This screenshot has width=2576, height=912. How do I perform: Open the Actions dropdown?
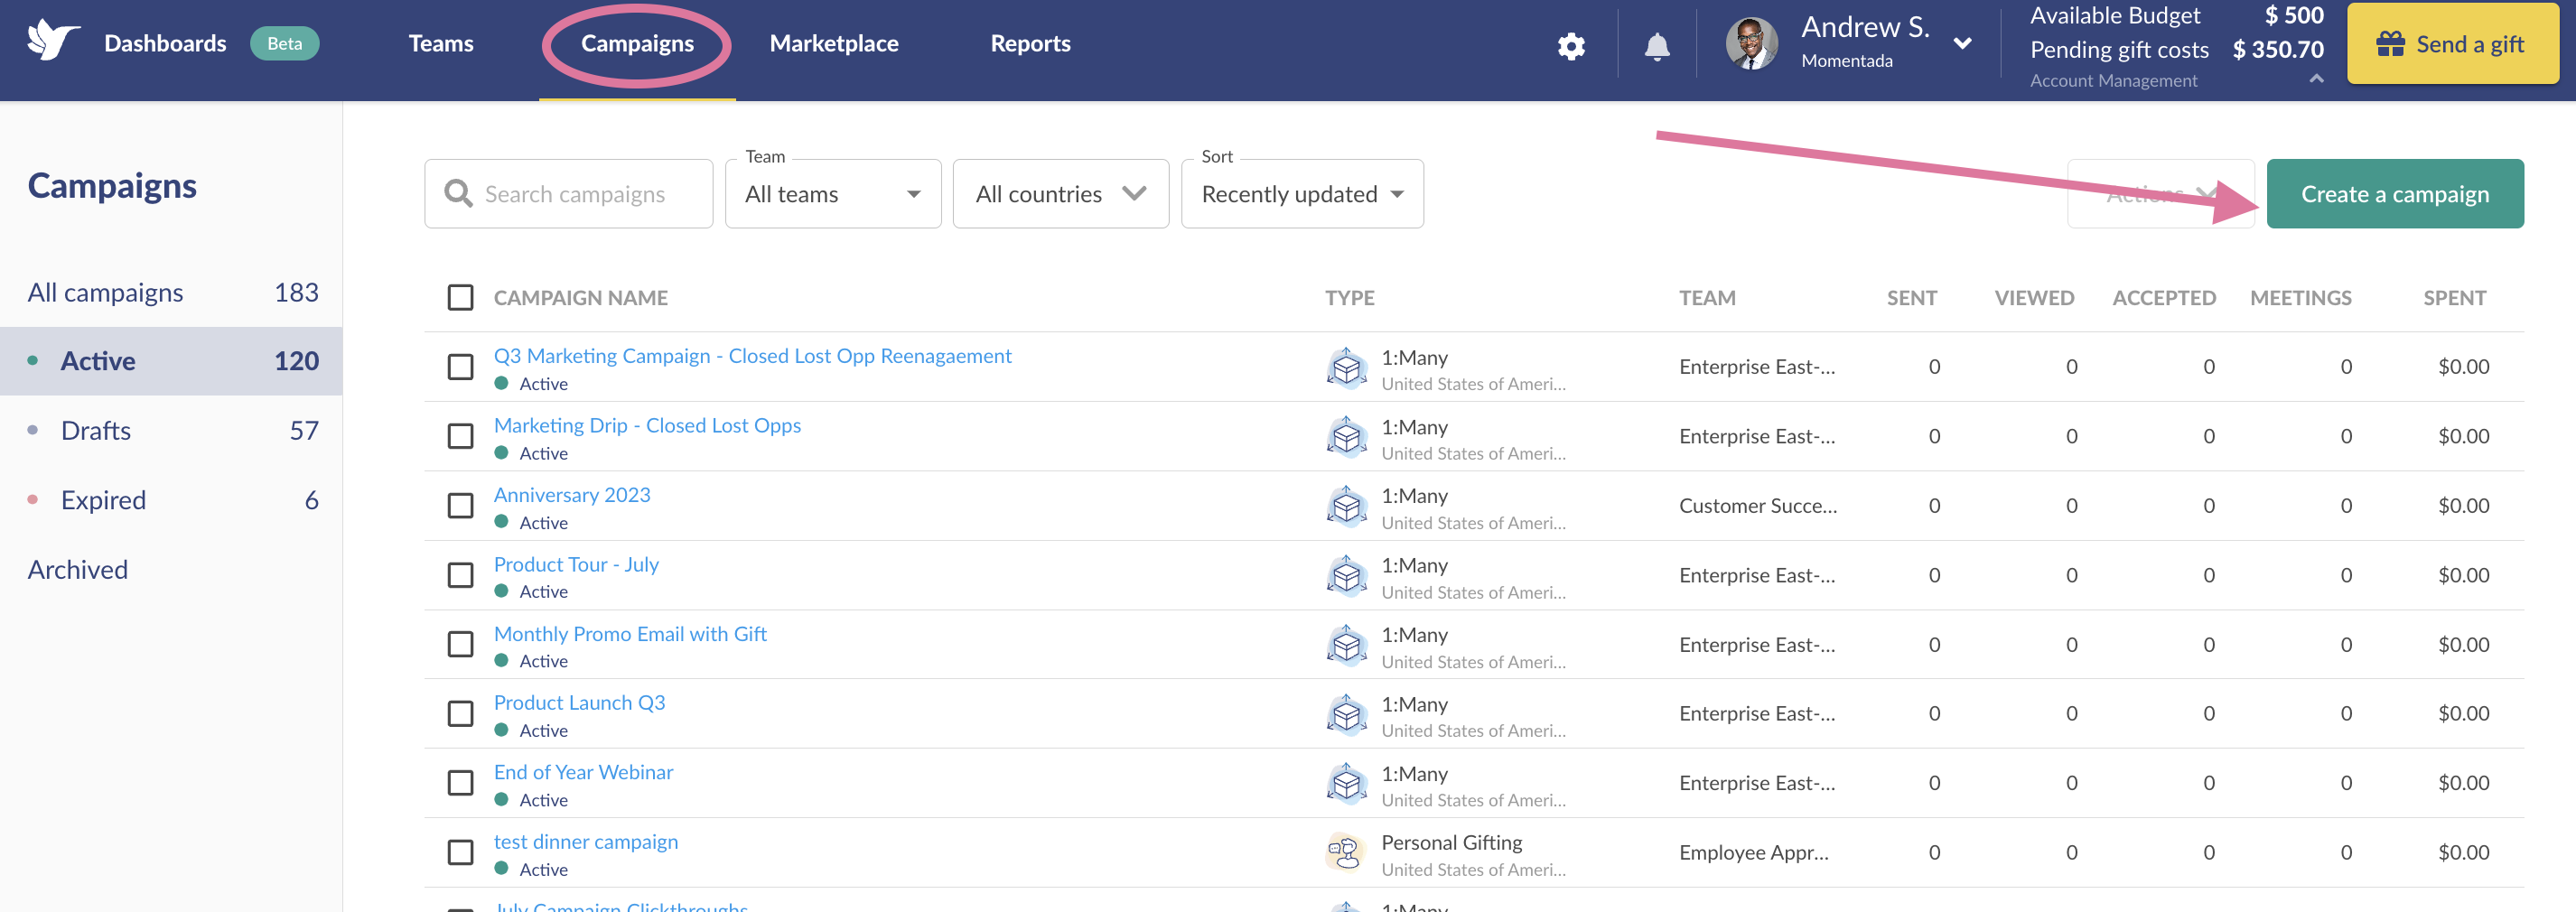(x=2160, y=194)
